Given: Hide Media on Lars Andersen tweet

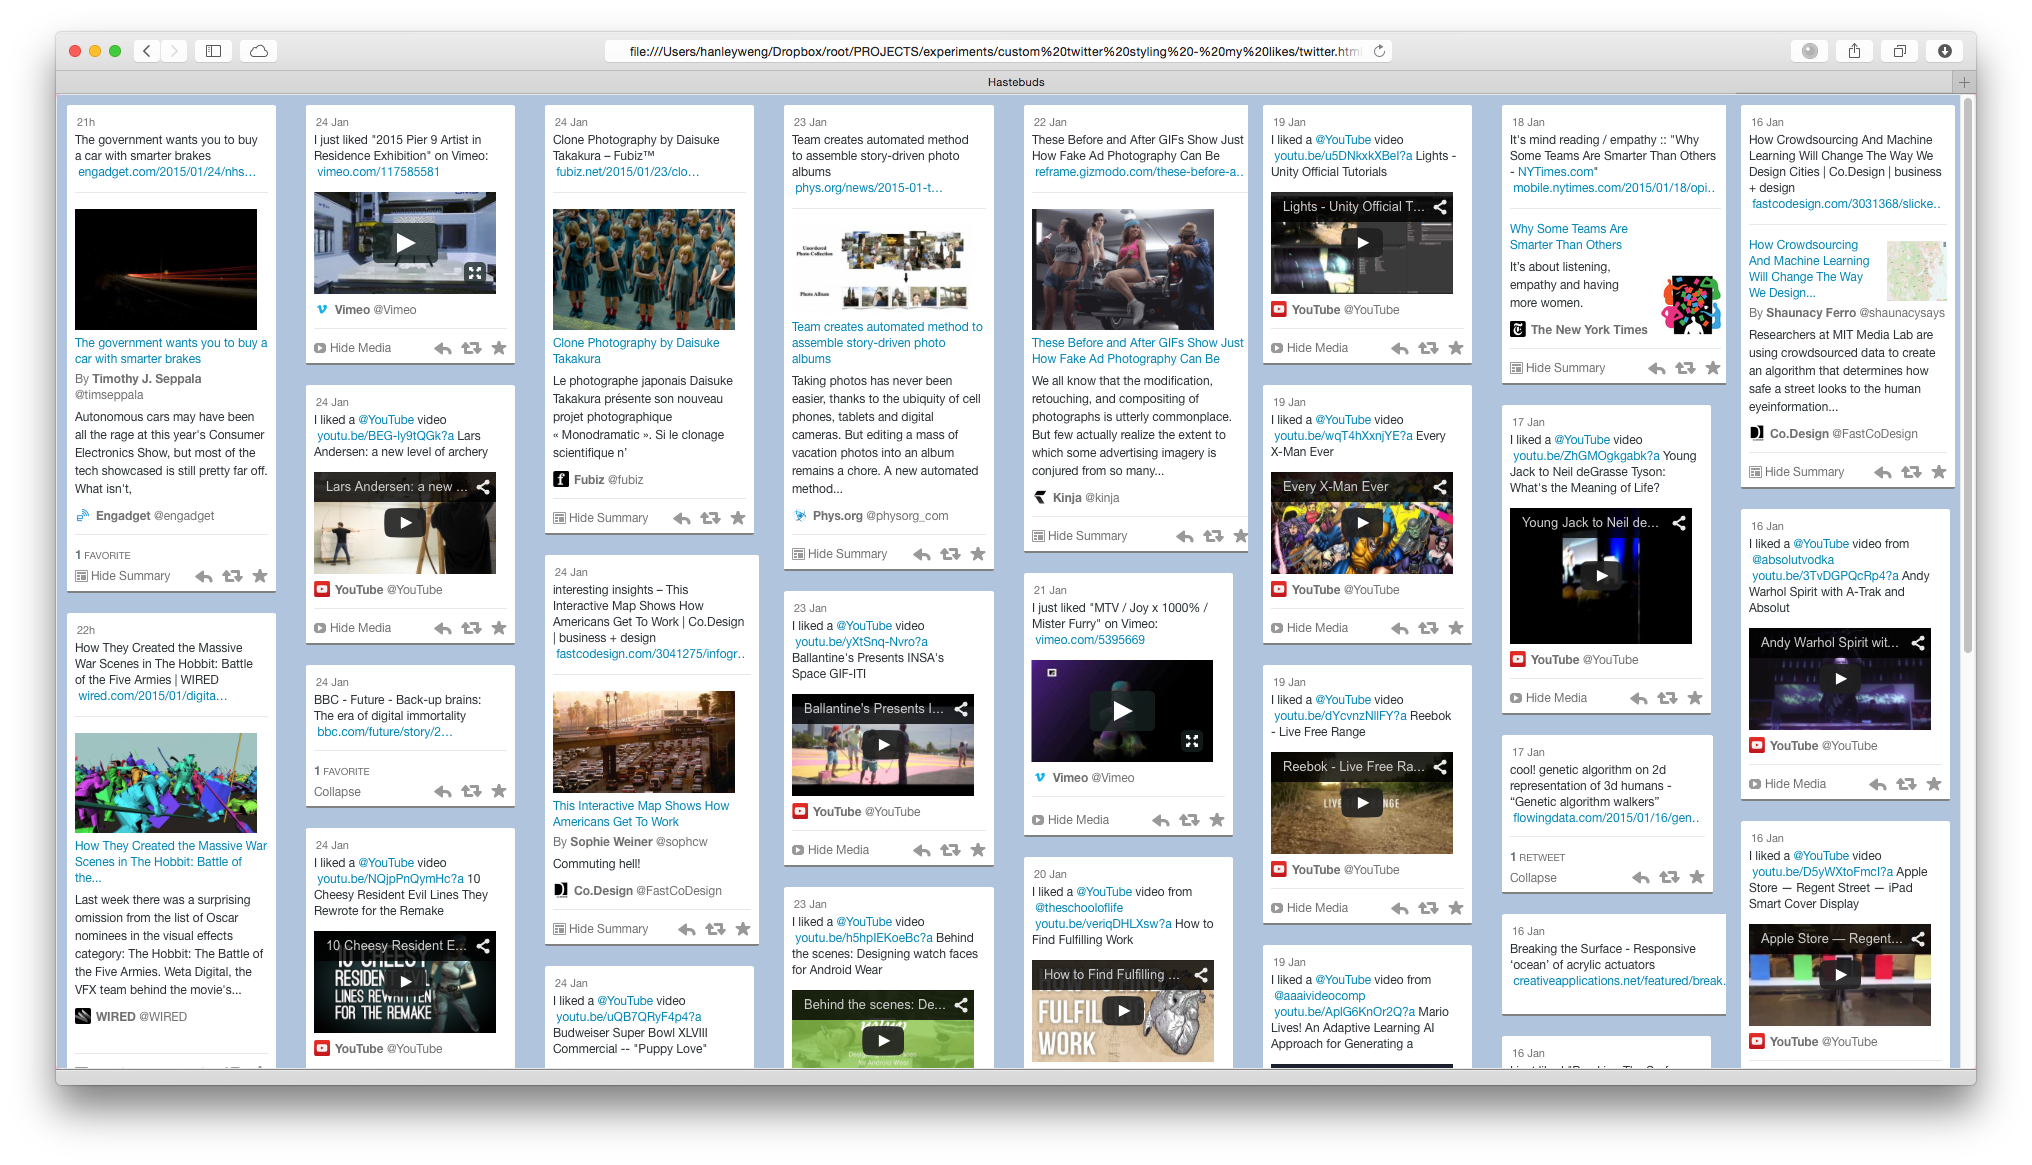Looking at the screenshot, I should [353, 628].
